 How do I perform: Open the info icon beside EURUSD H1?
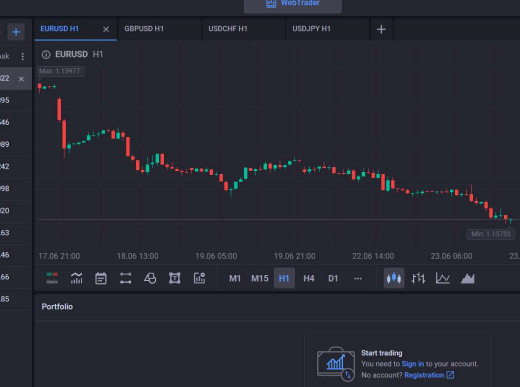coord(46,54)
